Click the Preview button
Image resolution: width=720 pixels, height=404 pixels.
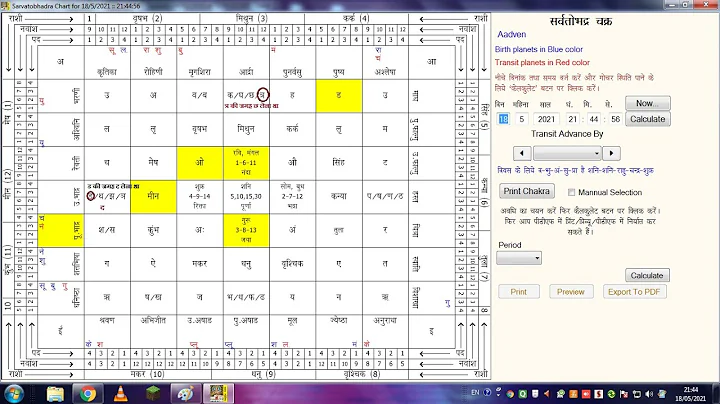tap(571, 292)
